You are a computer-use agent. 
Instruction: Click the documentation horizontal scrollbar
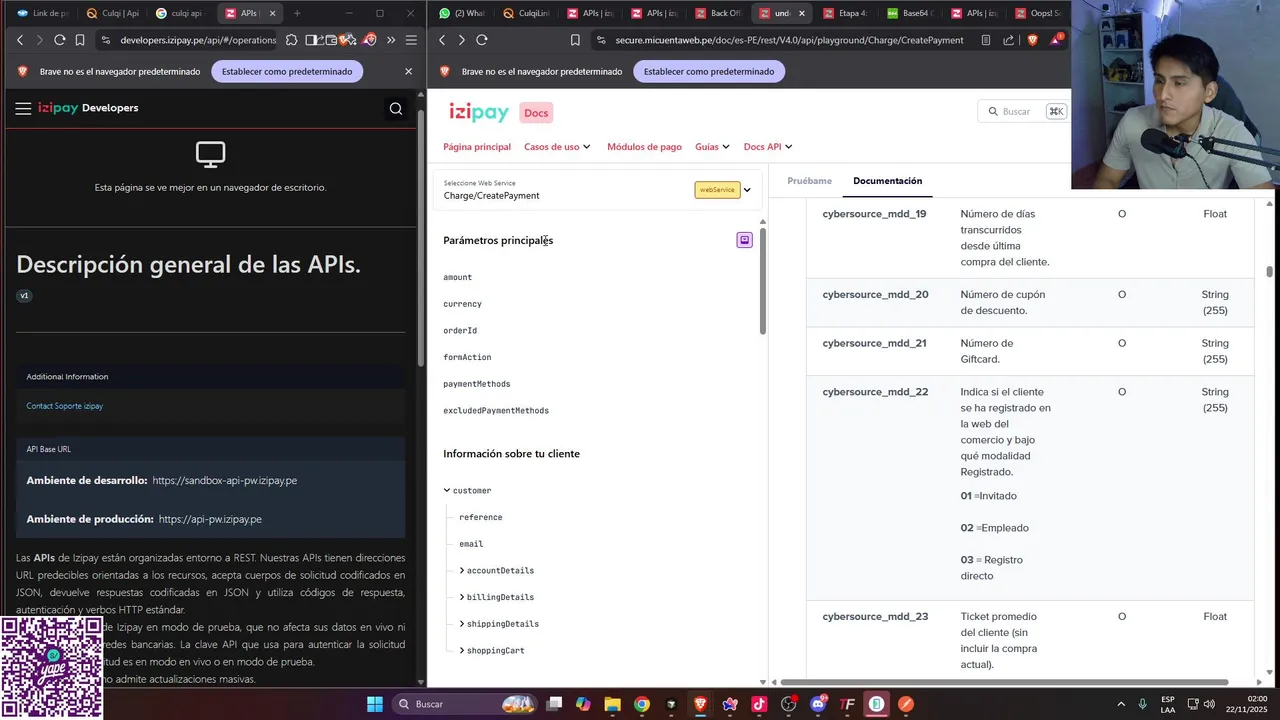(1004, 682)
